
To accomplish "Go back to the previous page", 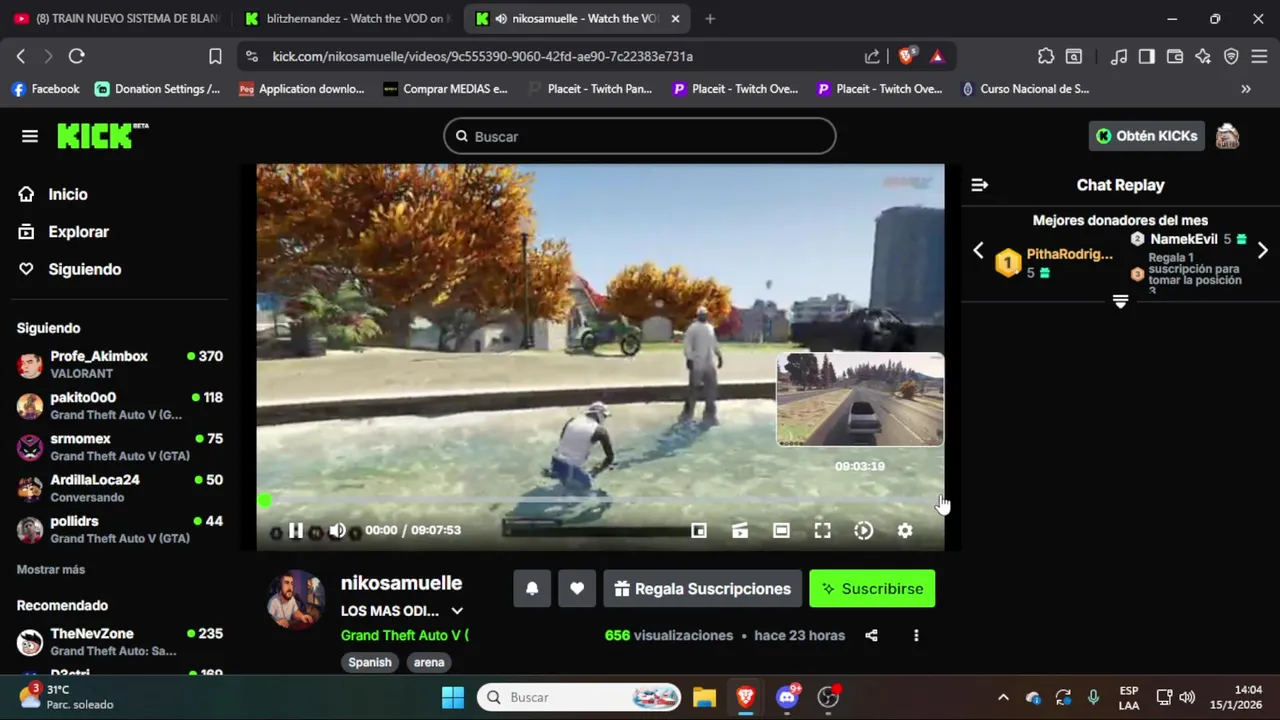I will point(20,57).
